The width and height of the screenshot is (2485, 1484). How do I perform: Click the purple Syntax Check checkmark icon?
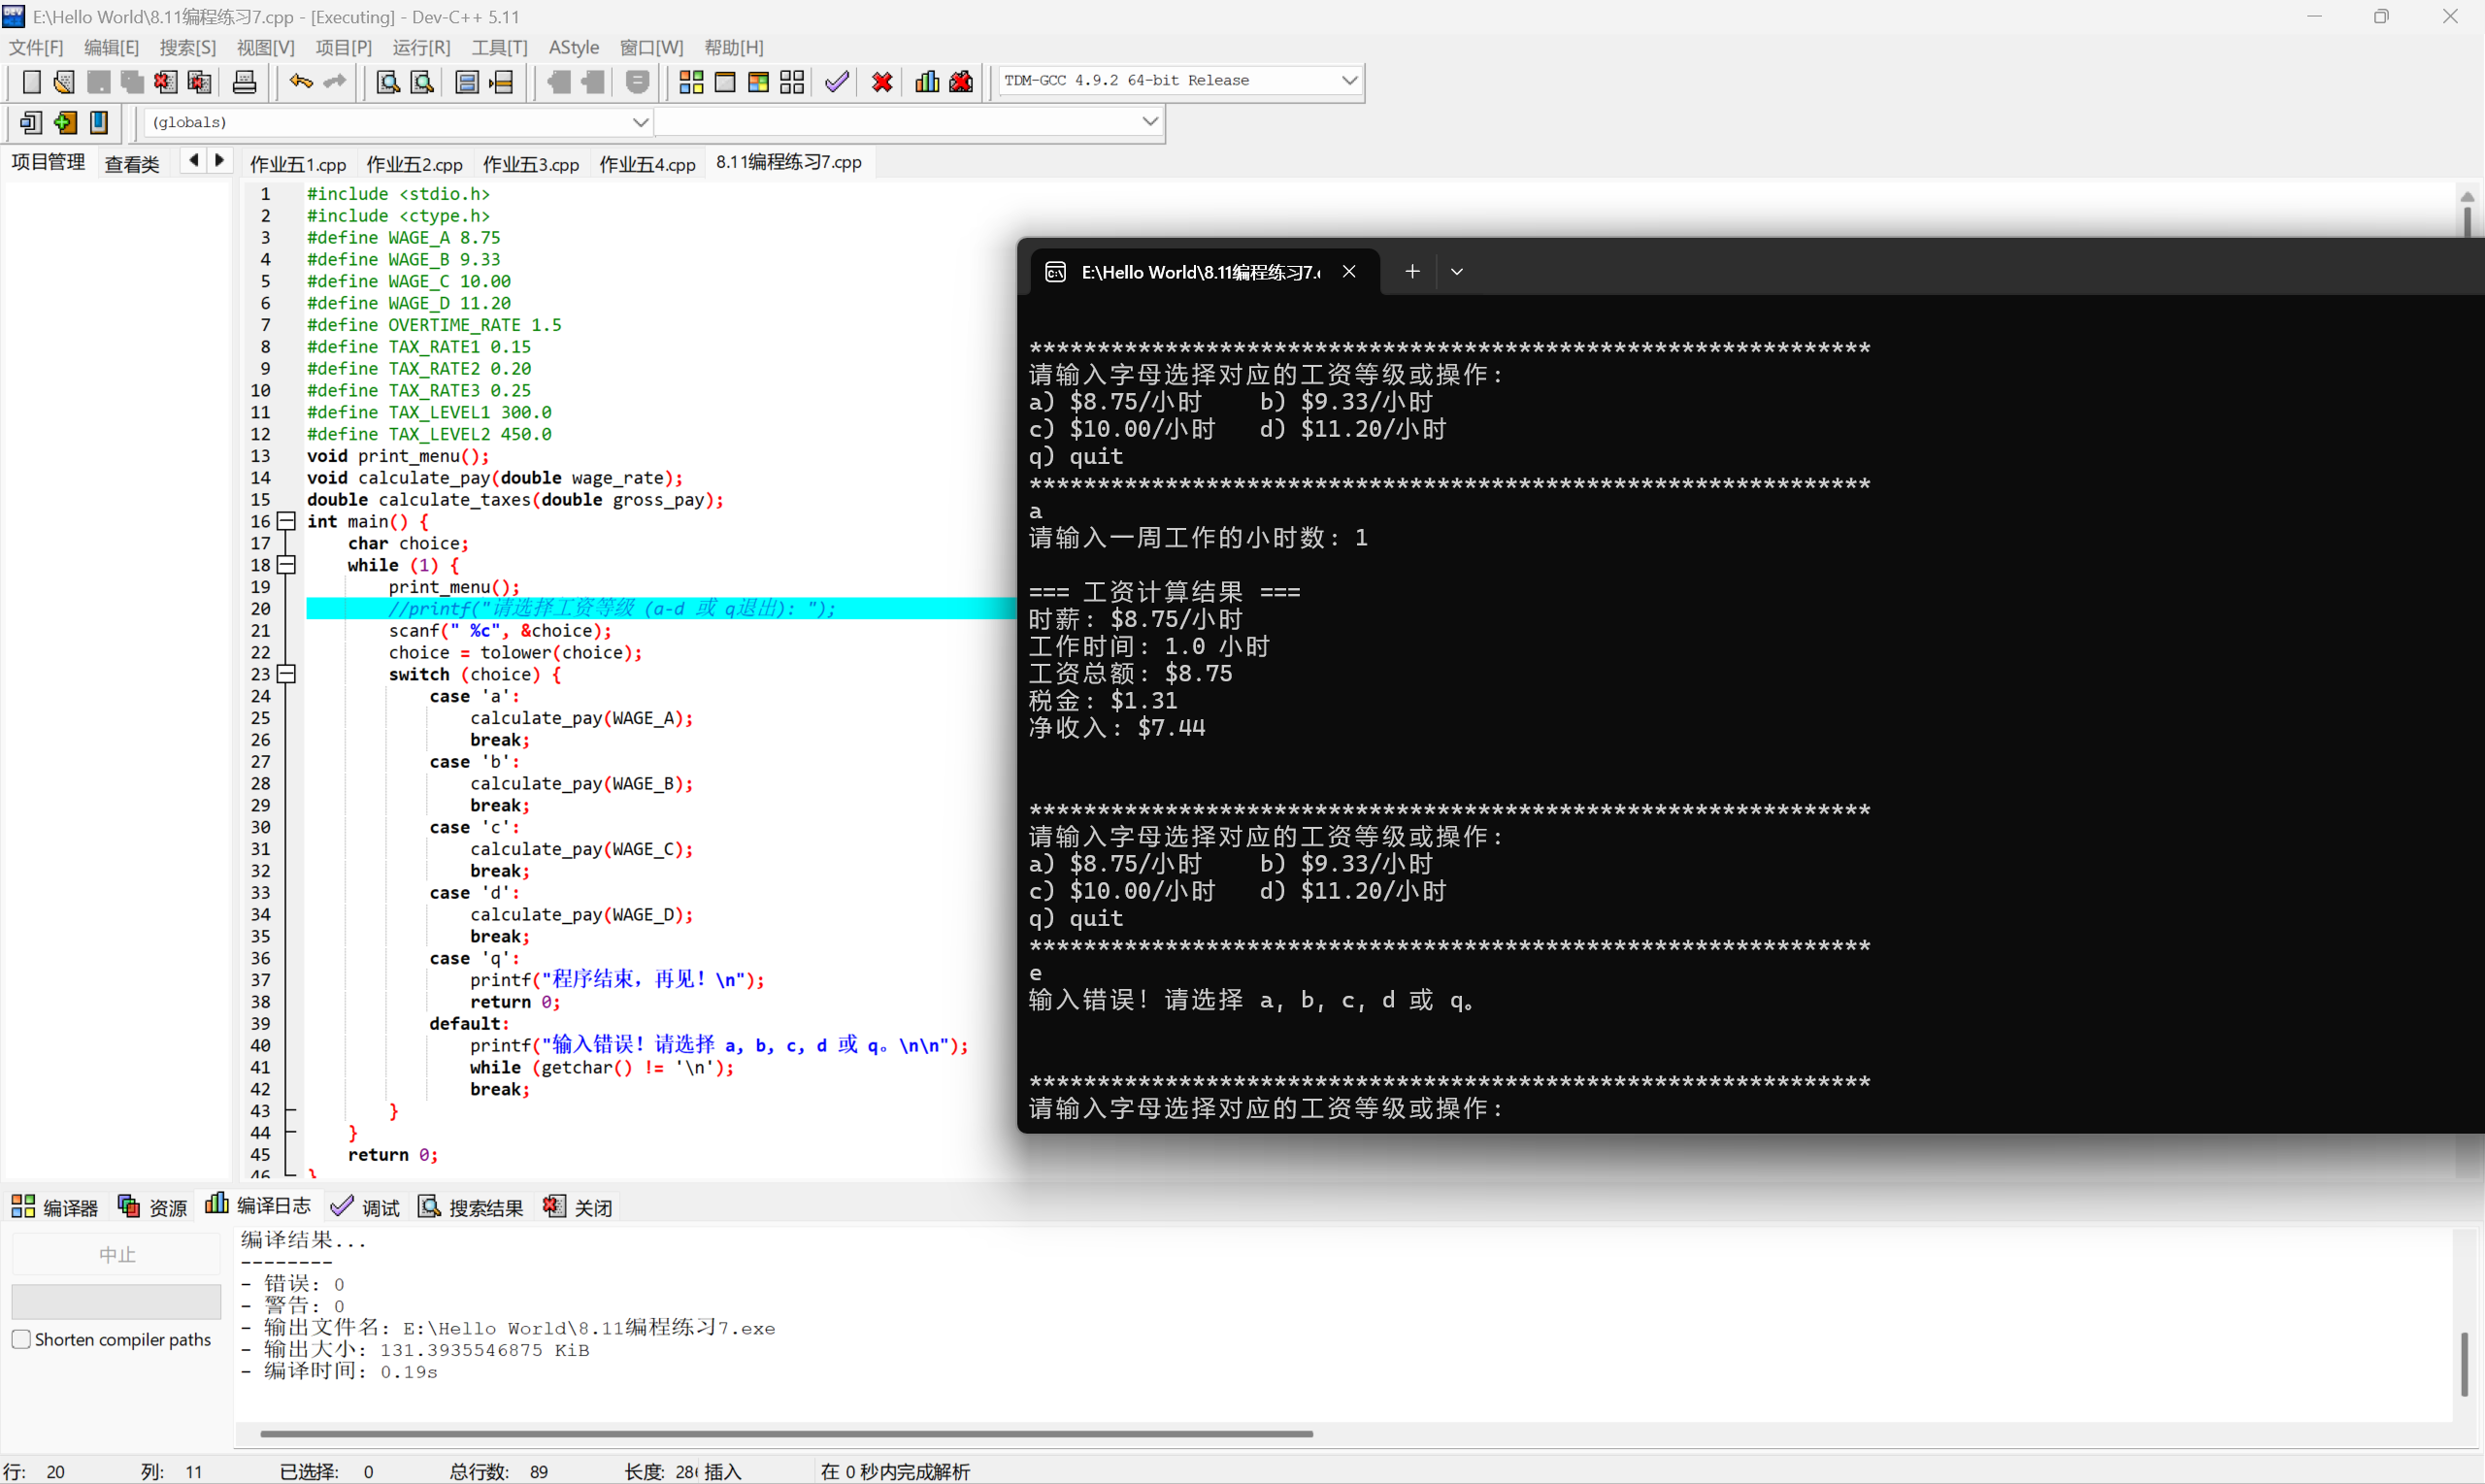pyautogui.click(x=837, y=82)
